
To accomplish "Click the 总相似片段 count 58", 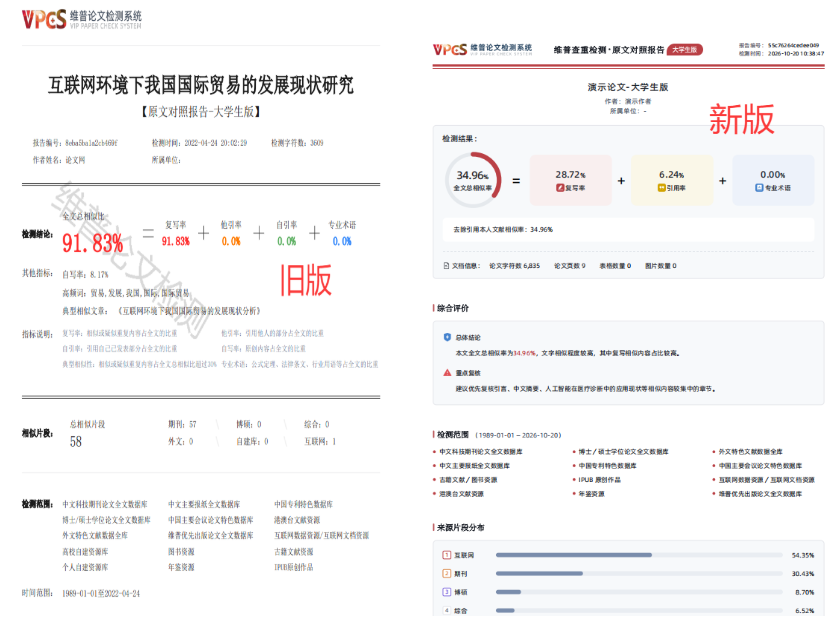I will coord(76,442).
